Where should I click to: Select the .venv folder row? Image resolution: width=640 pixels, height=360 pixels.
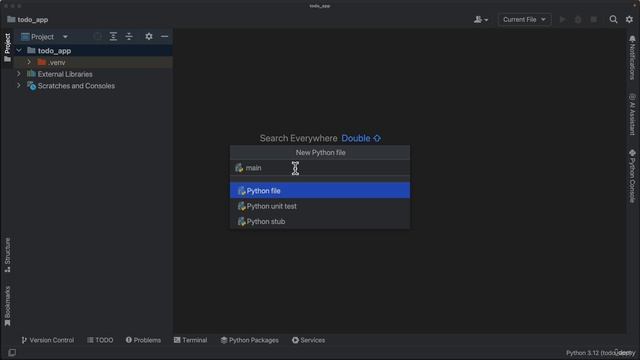(93, 62)
